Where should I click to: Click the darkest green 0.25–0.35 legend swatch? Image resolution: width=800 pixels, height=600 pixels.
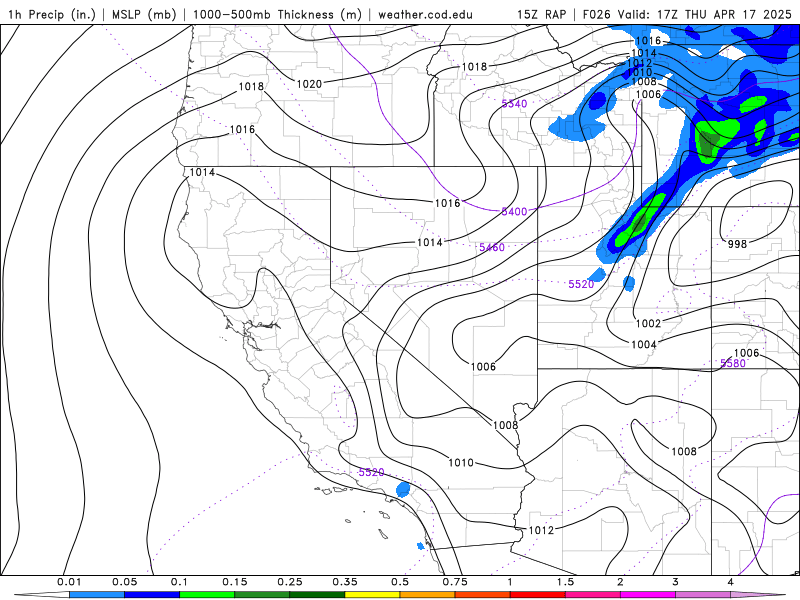(317, 595)
